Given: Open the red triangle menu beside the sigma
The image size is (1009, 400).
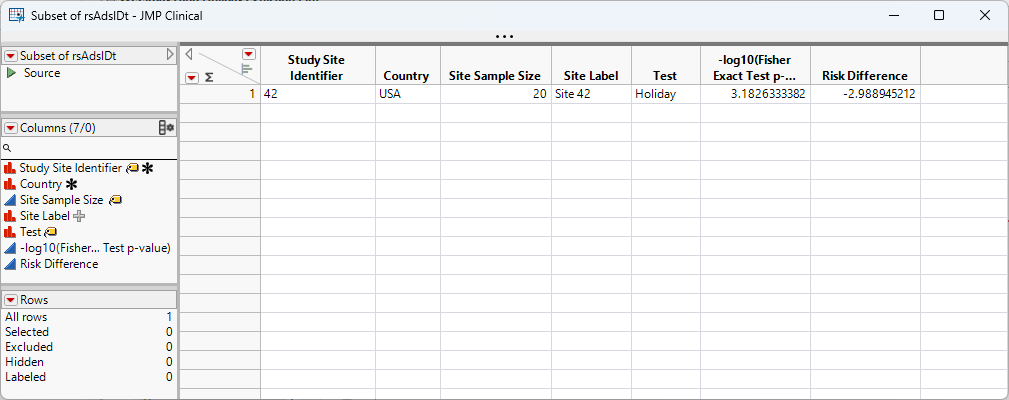Looking at the screenshot, I should click(x=192, y=78).
